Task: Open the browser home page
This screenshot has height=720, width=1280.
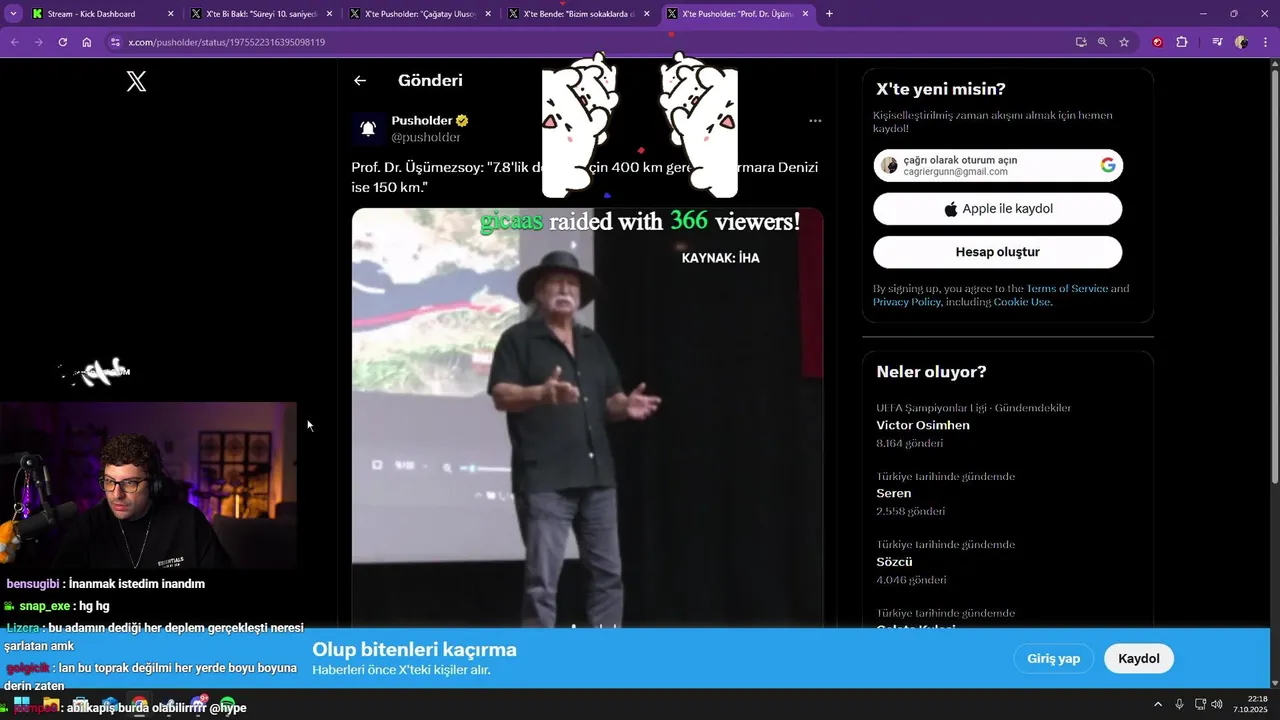Action: coord(87,42)
